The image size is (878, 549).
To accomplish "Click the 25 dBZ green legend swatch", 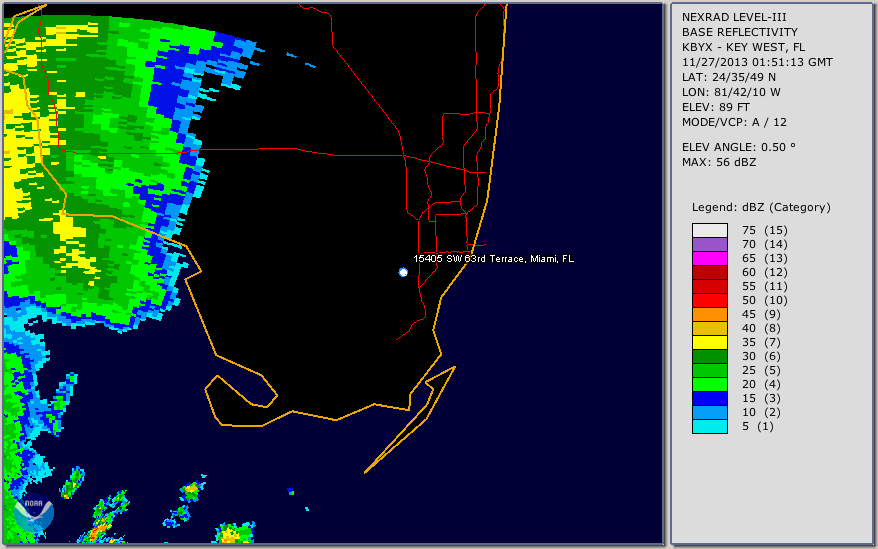I will pyautogui.click(x=709, y=370).
